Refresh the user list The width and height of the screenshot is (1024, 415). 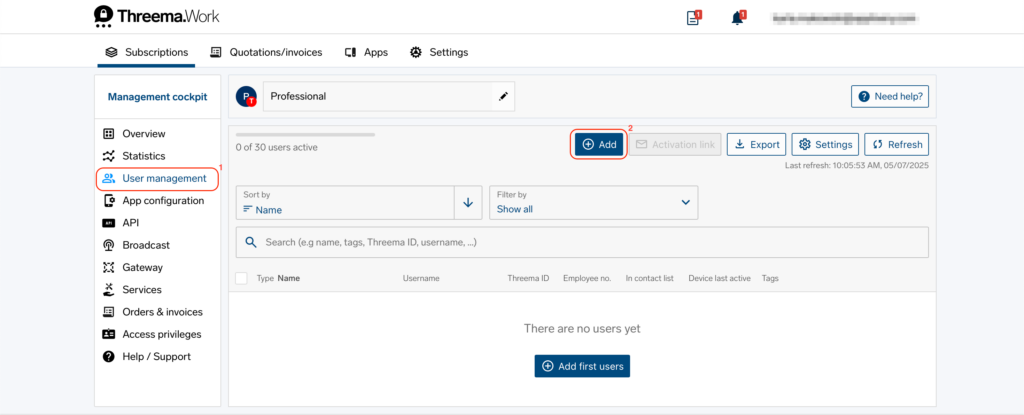(x=897, y=144)
